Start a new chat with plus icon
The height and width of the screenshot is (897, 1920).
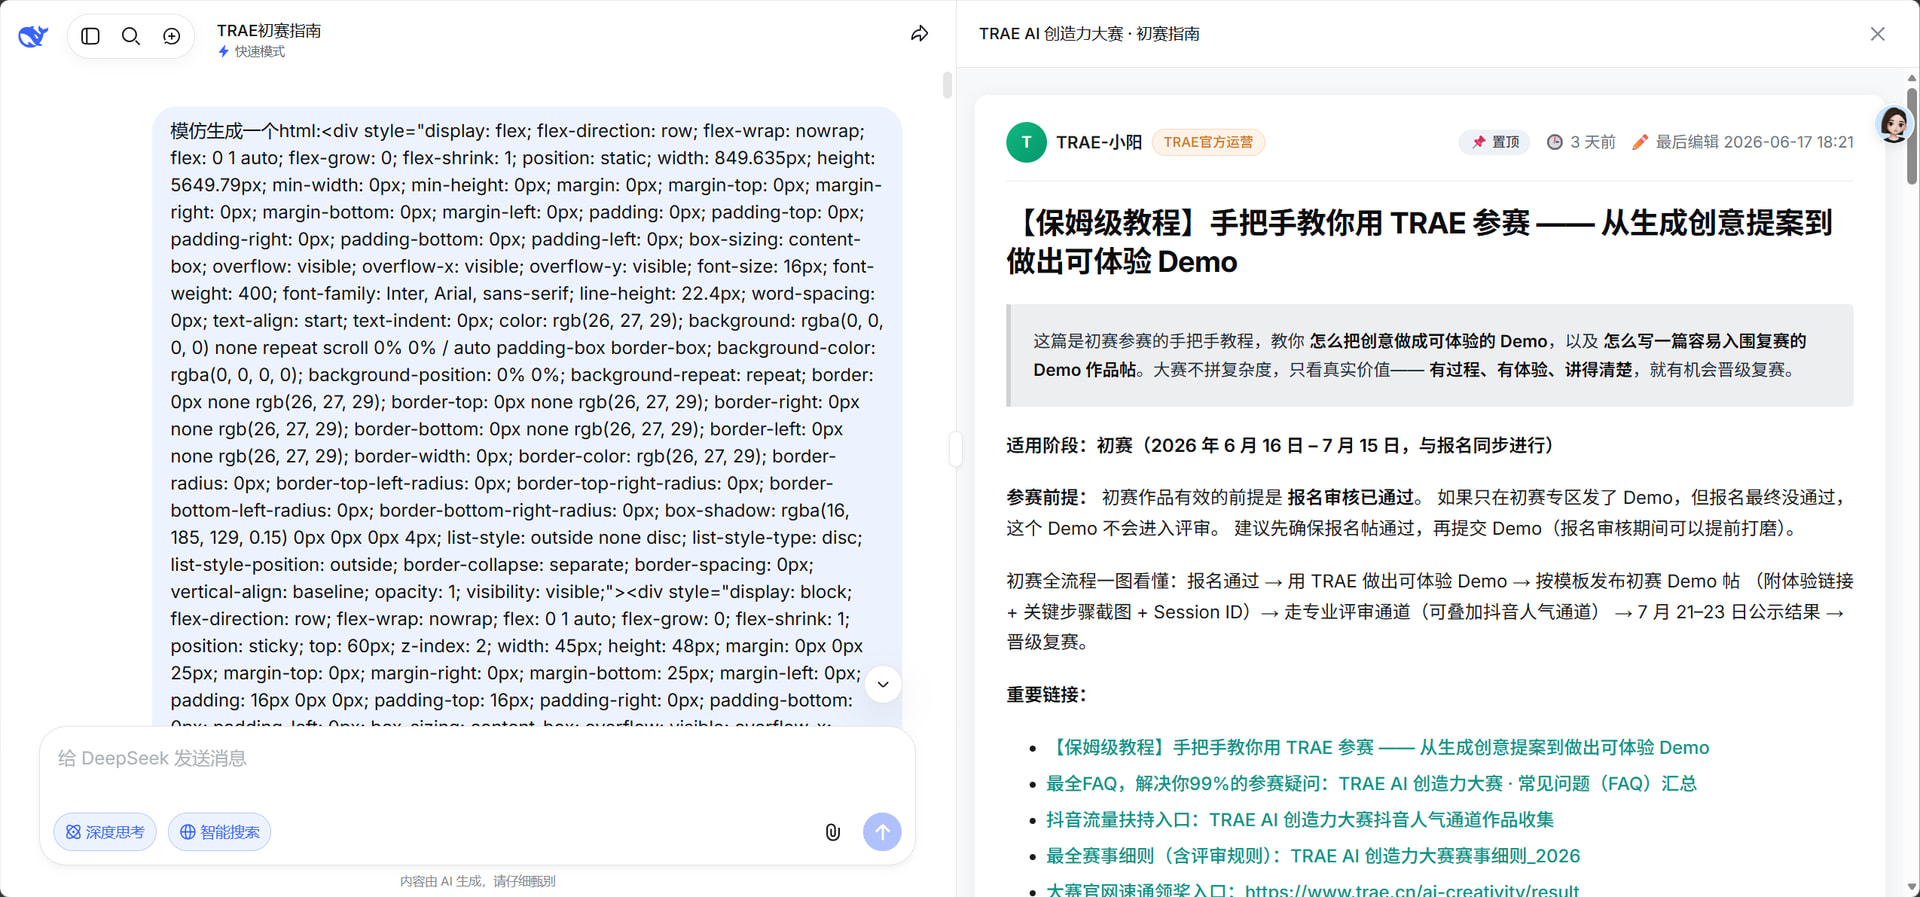[172, 36]
